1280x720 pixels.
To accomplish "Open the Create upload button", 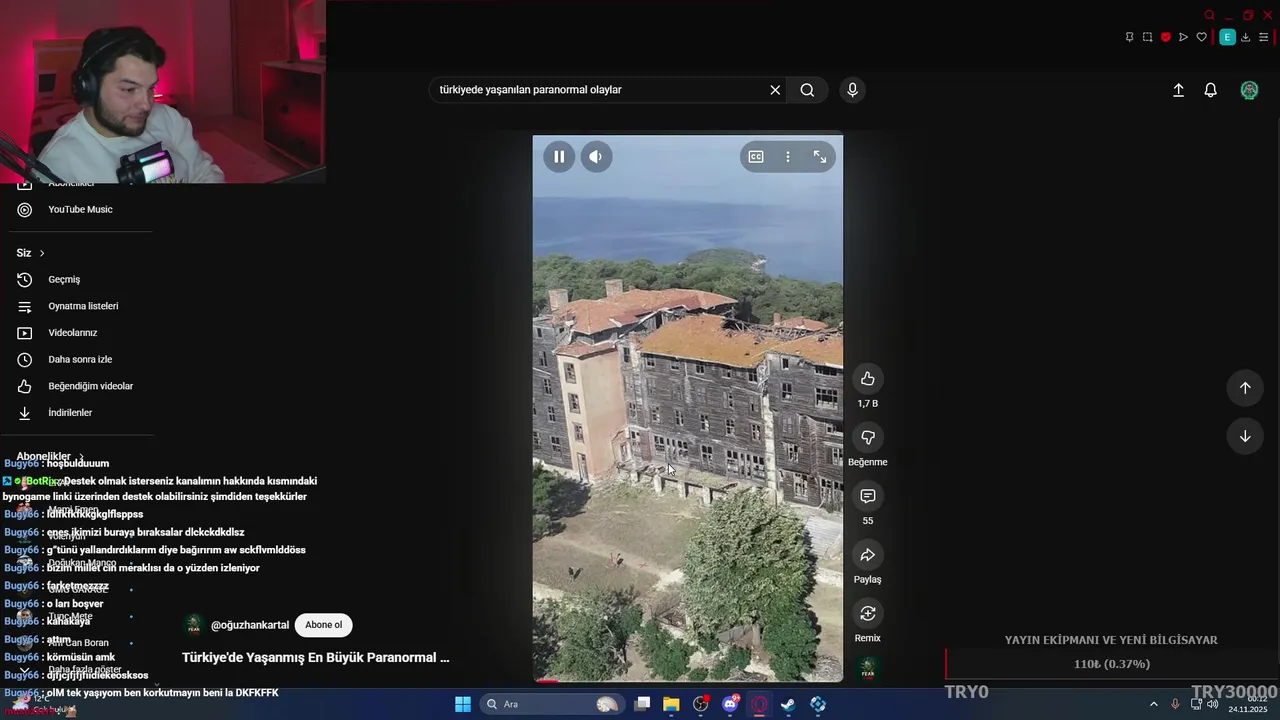I will click(x=1178, y=90).
